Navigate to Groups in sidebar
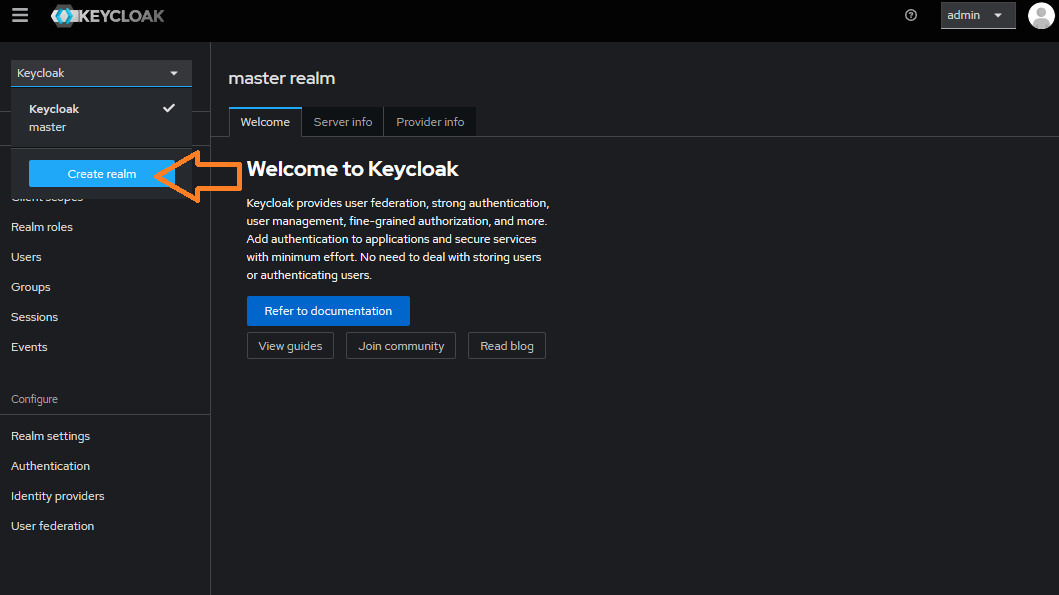Viewport: 1059px width, 595px height. point(31,287)
